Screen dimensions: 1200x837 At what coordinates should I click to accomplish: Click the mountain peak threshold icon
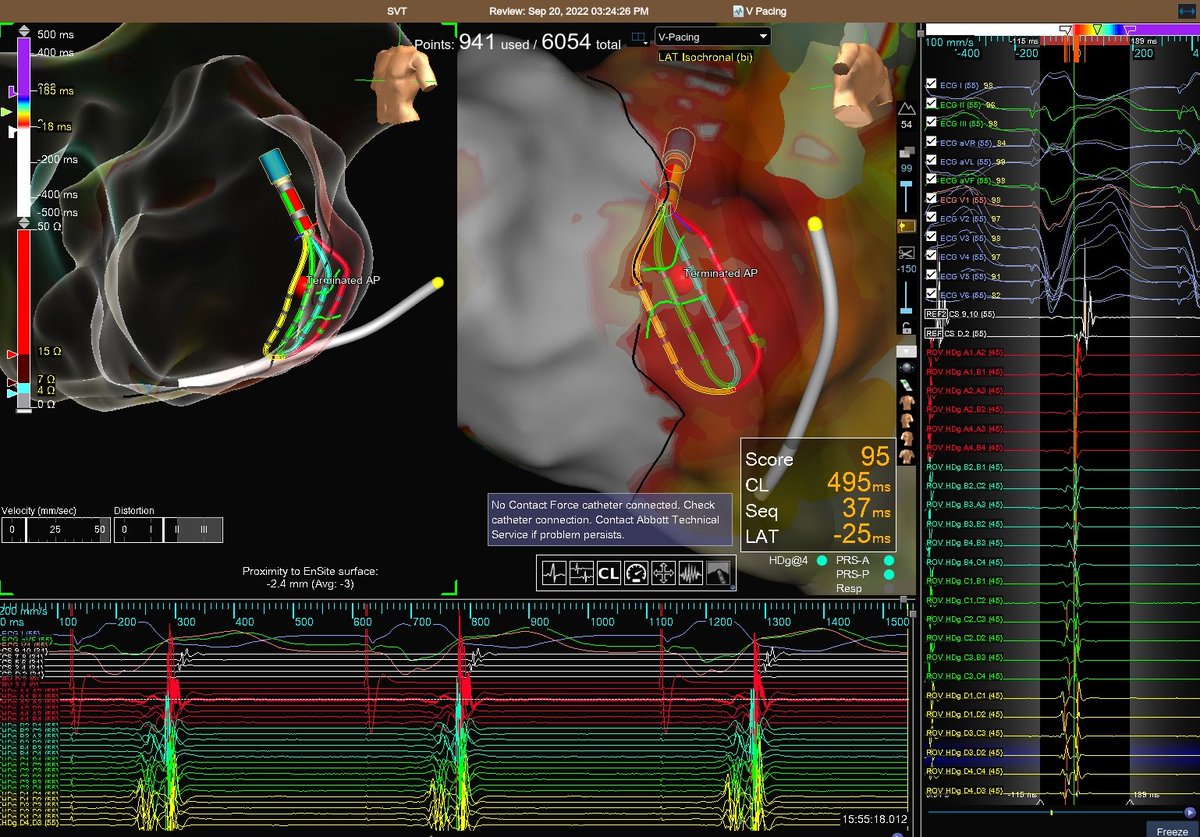pyautogui.click(x=907, y=108)
